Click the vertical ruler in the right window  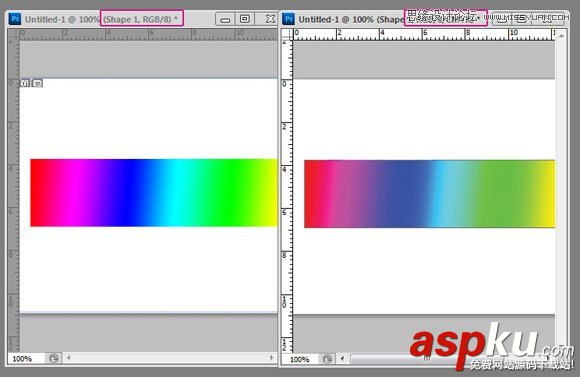pos(287,196)
